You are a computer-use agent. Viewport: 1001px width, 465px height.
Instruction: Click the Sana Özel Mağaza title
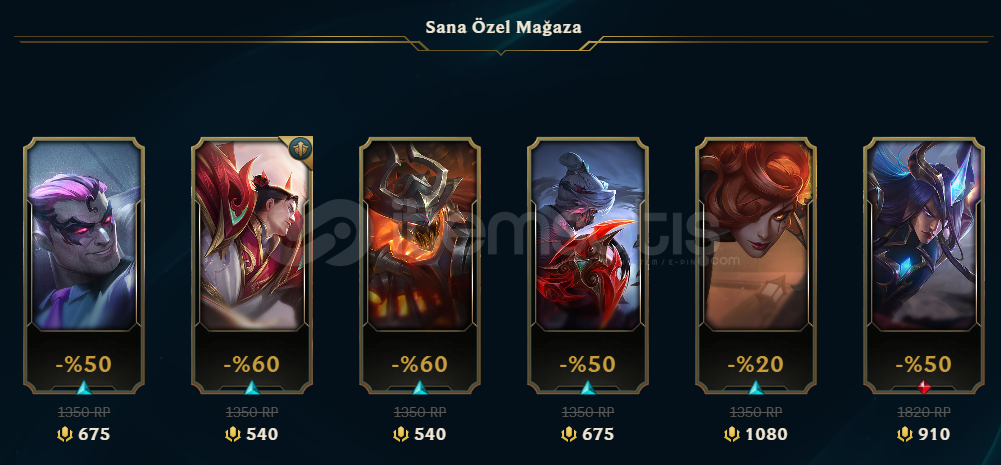pos(504,27)
